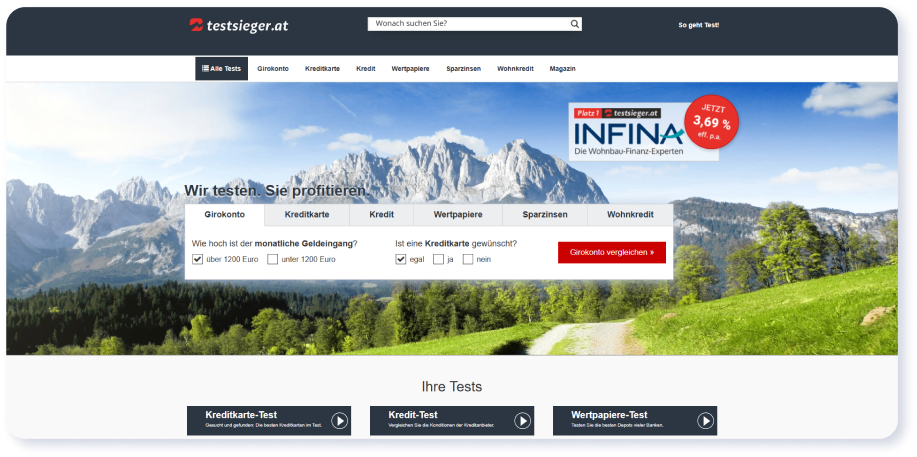Check the über 1200 Euro option
This screenshot has height=457, width=917.
point(198,259)
